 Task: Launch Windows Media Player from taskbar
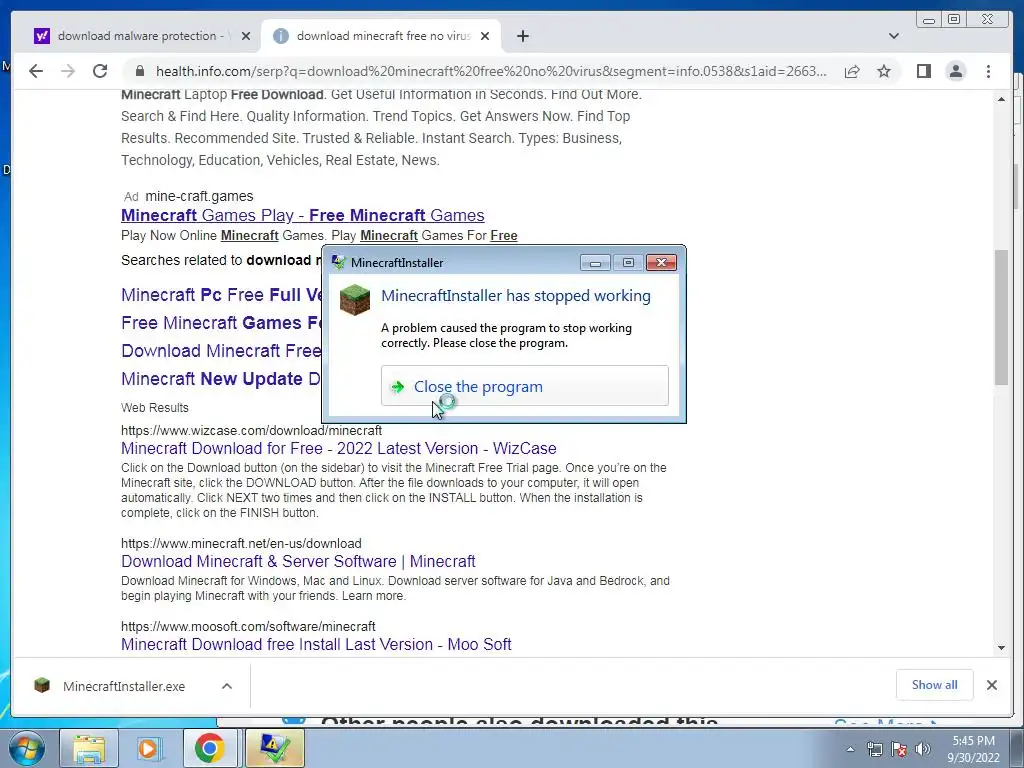coord(149,748)
